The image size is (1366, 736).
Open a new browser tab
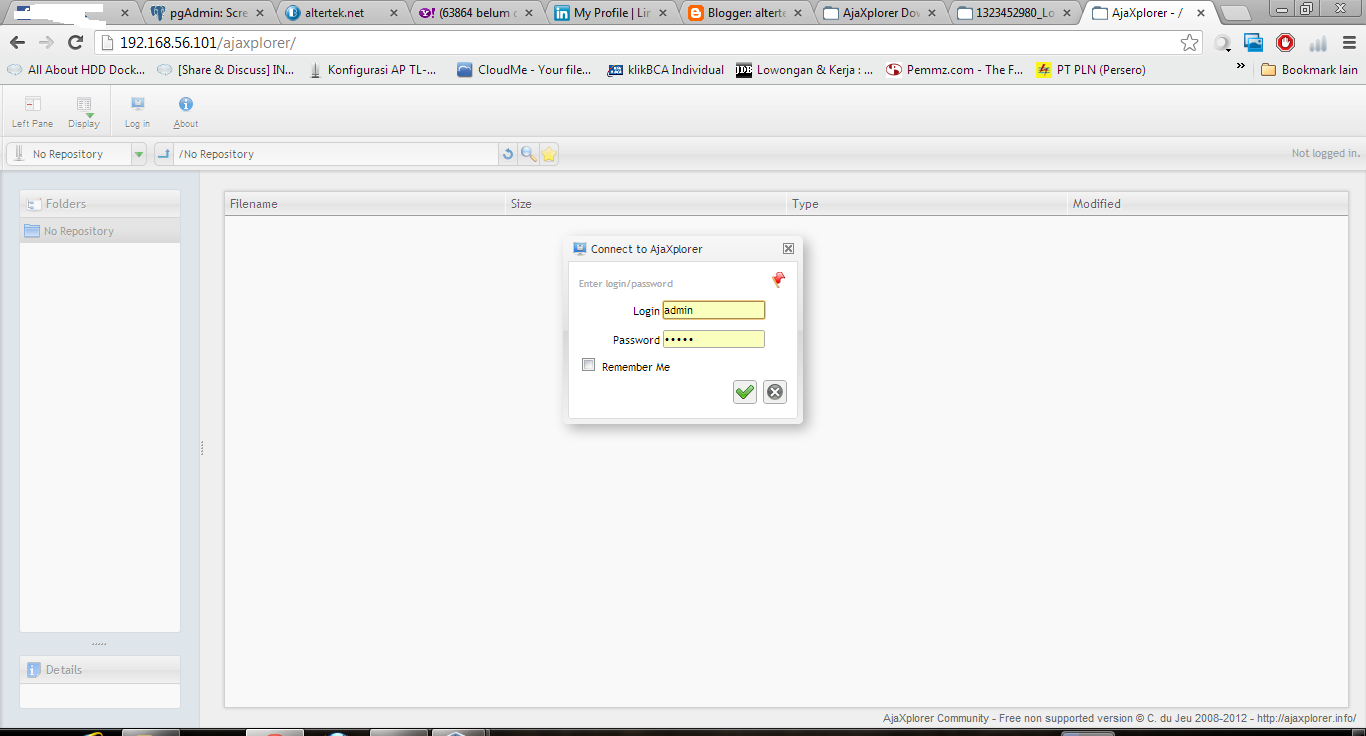click(1237, 14)
